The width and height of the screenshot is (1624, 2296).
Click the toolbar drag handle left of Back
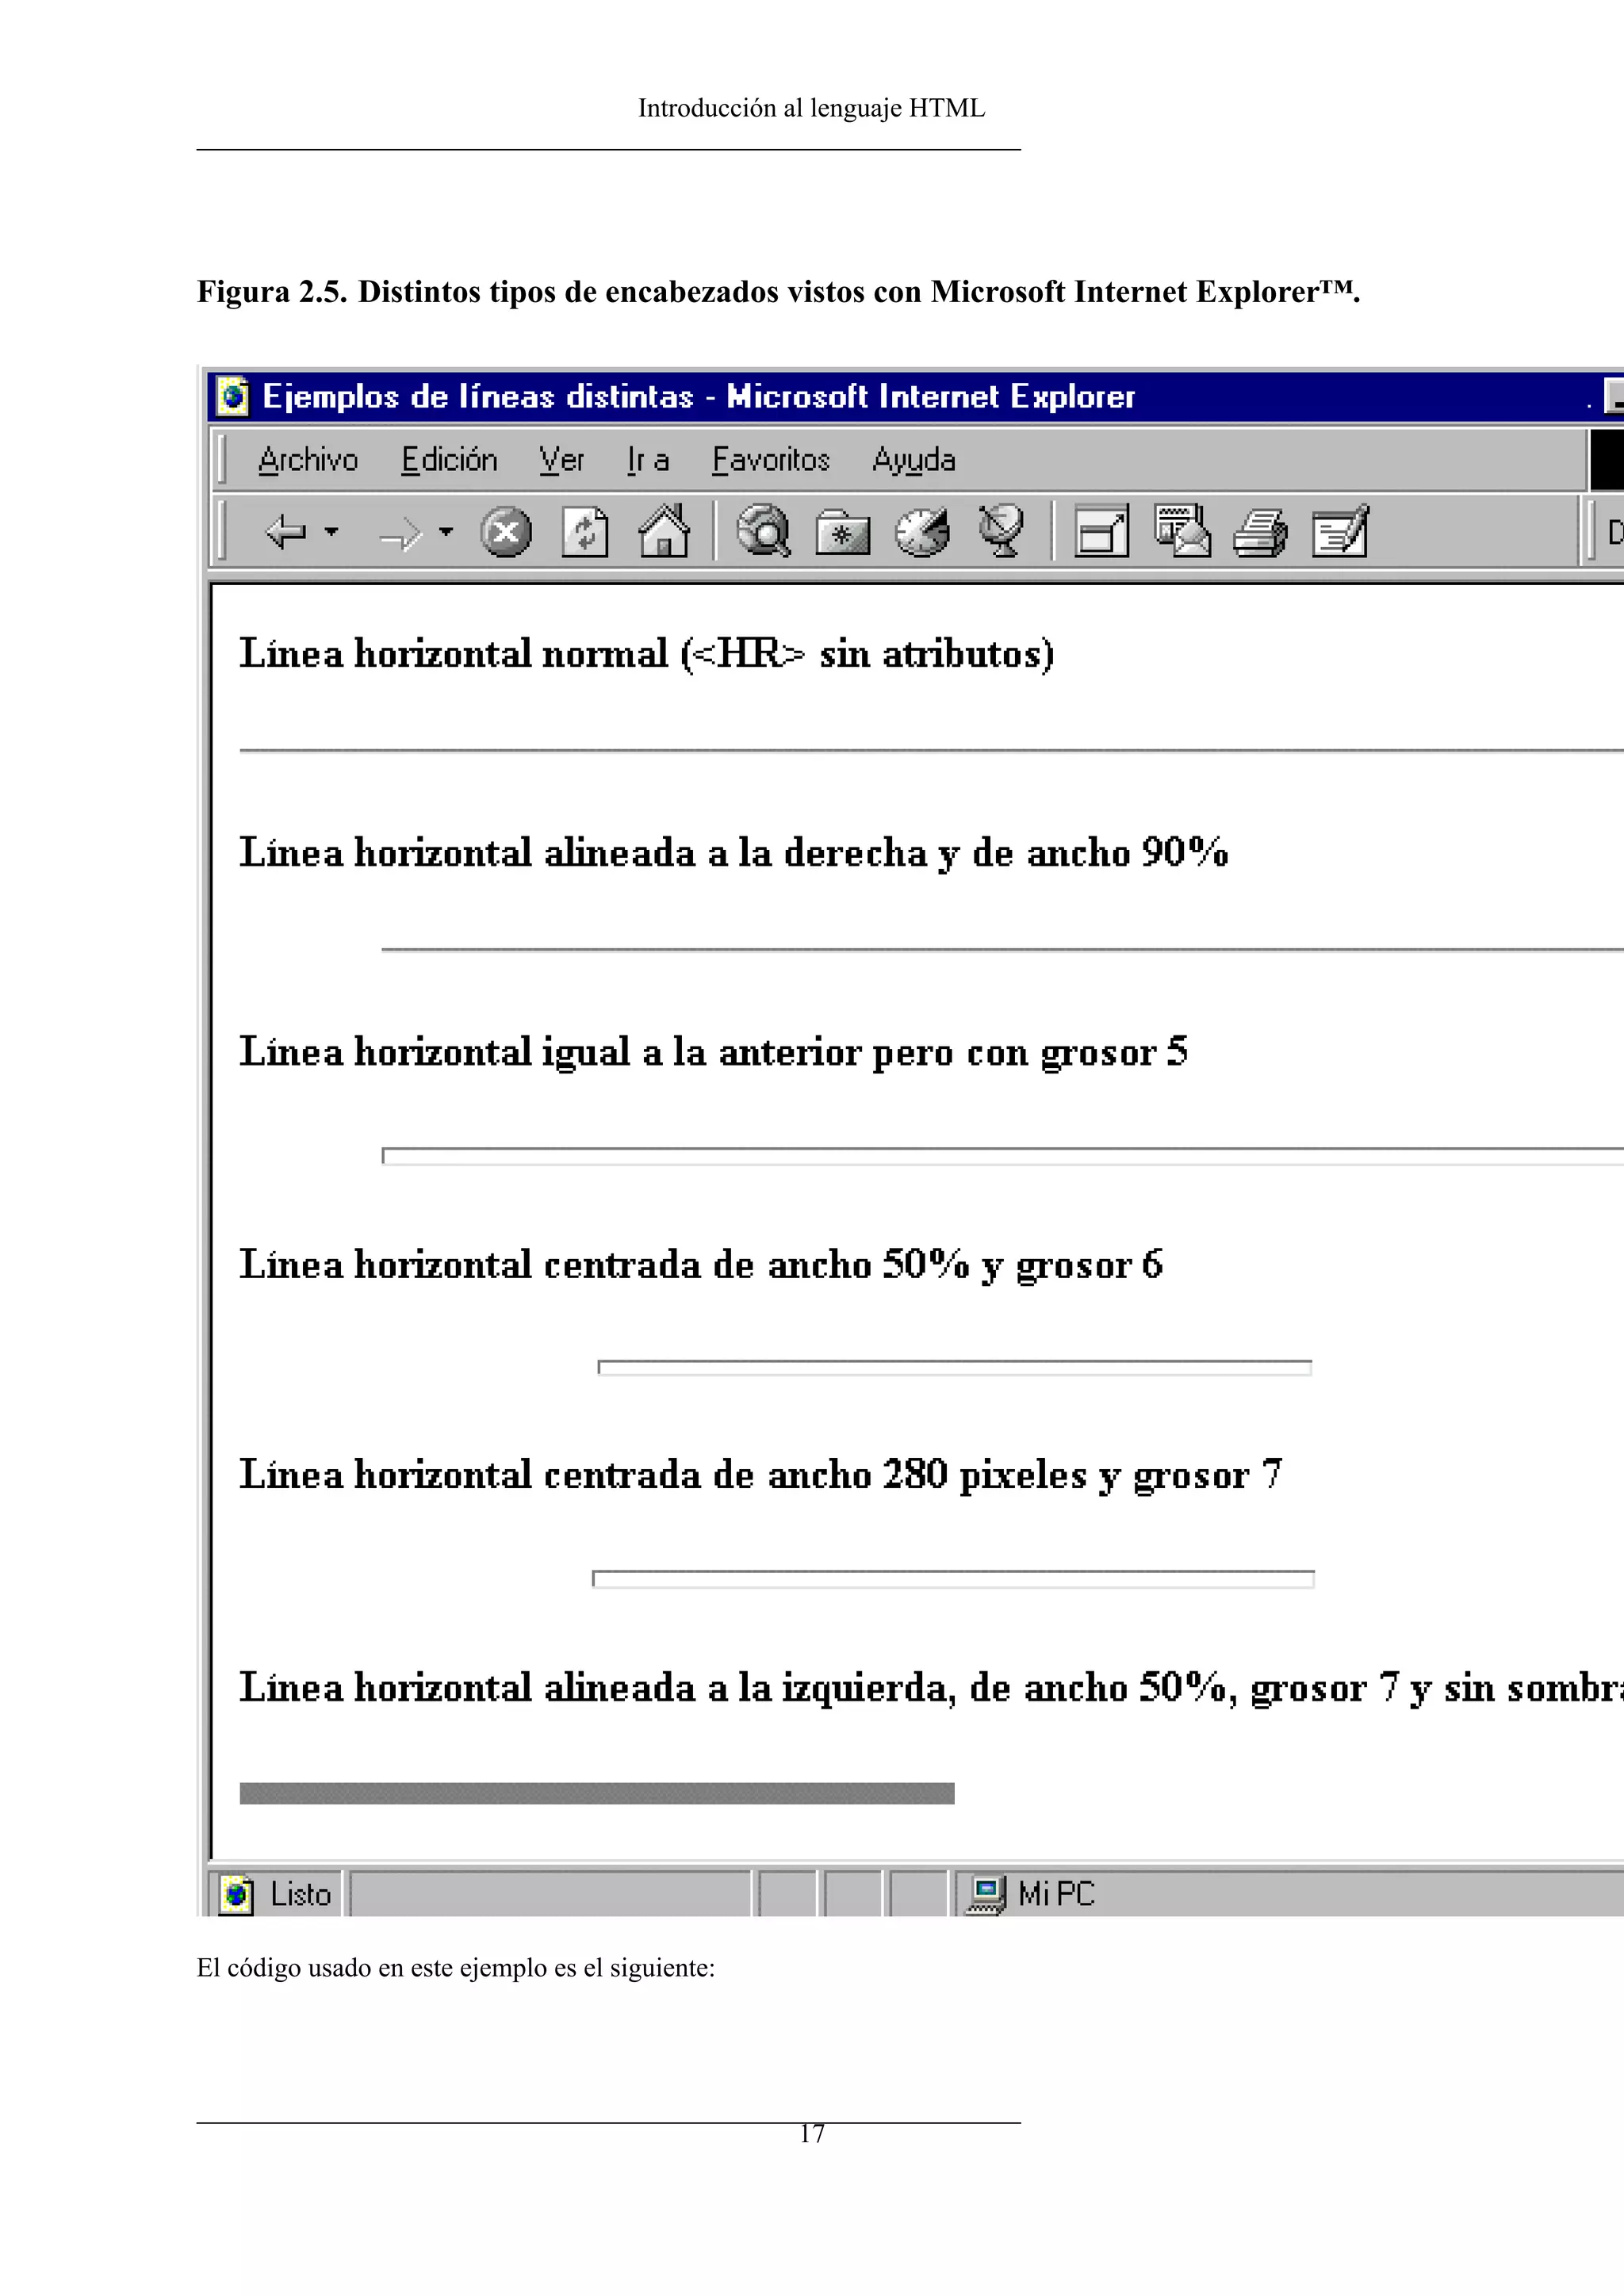point(221,532)
